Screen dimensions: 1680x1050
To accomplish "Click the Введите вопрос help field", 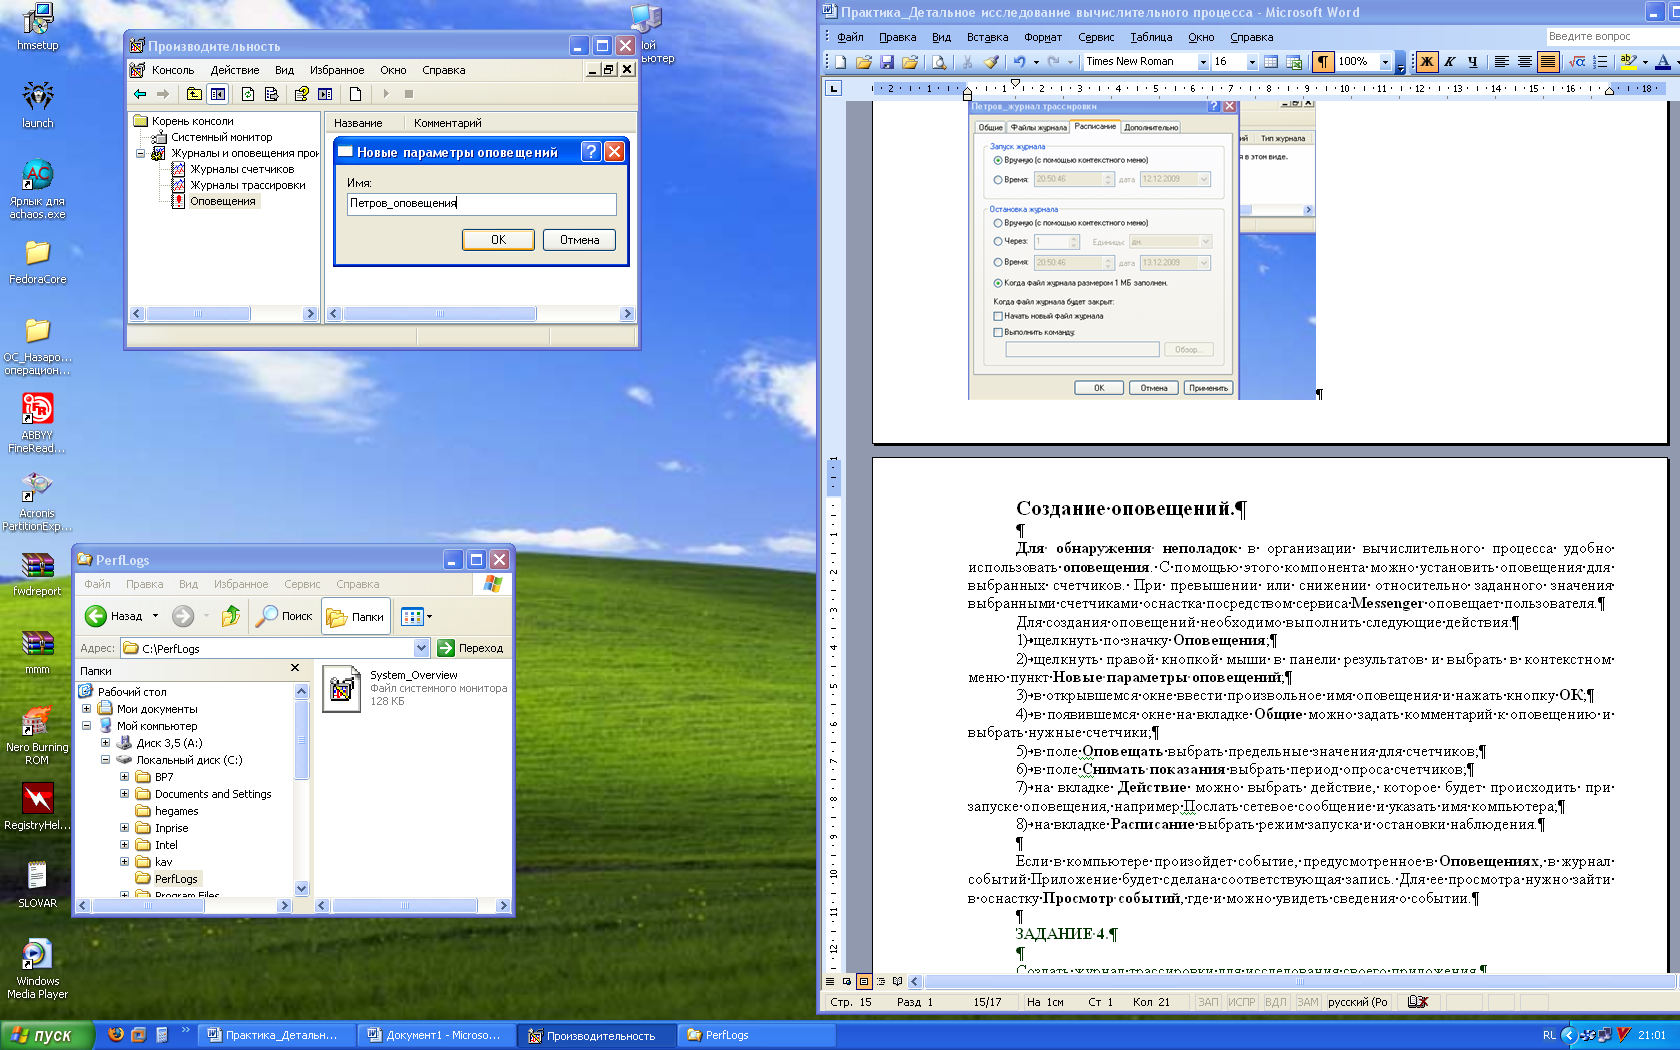I will point(1611,37).
